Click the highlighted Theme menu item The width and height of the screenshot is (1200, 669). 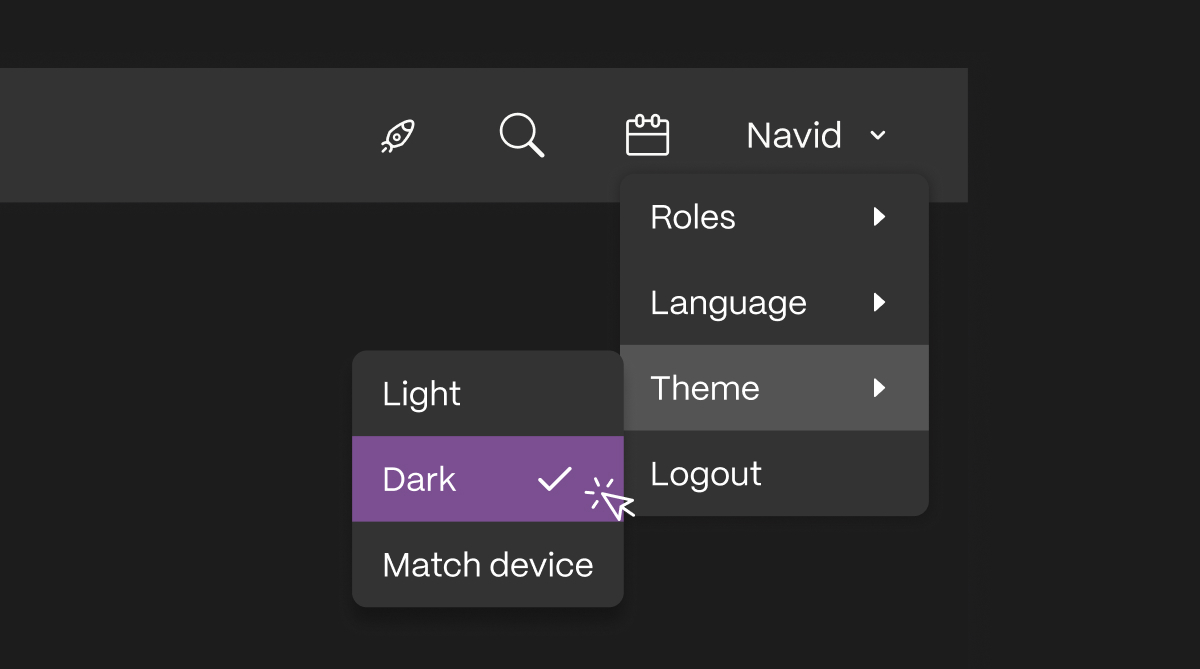774,388
